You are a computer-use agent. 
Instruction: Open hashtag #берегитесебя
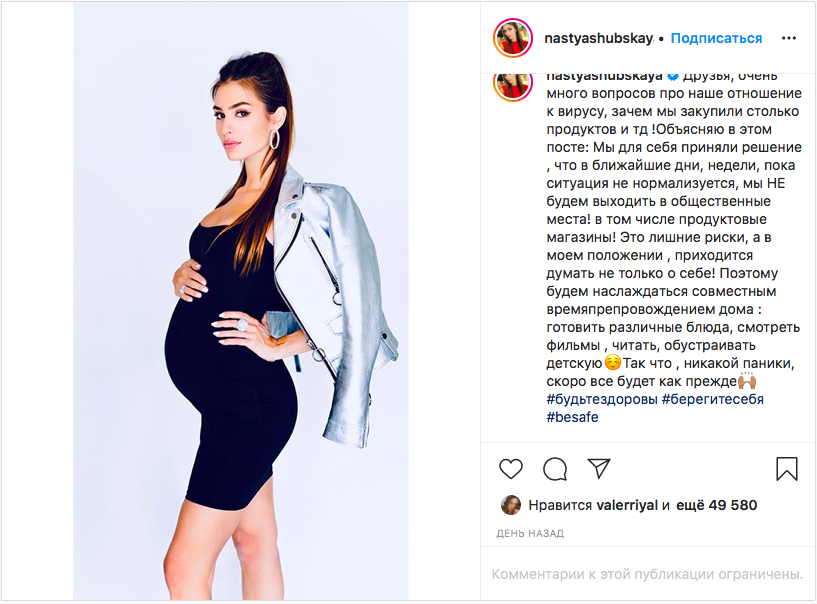[x=713, y=399]
